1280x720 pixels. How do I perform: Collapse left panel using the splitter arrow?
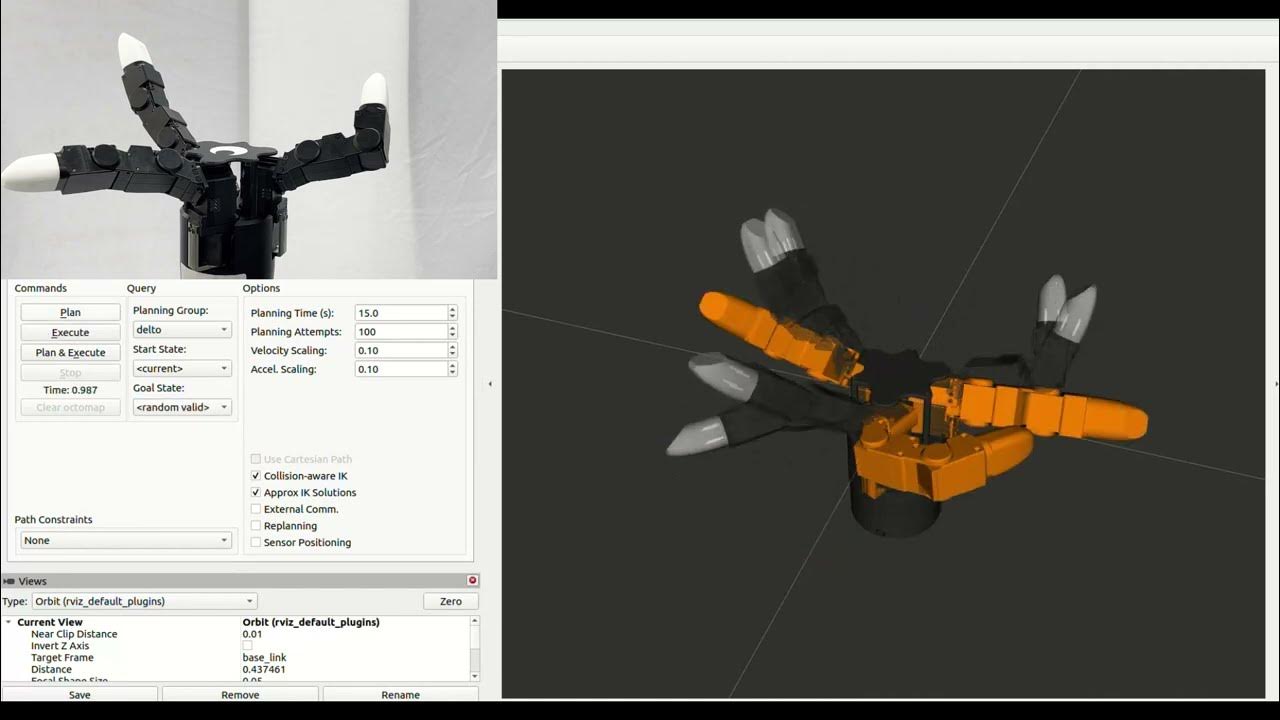tap(489, 384)
